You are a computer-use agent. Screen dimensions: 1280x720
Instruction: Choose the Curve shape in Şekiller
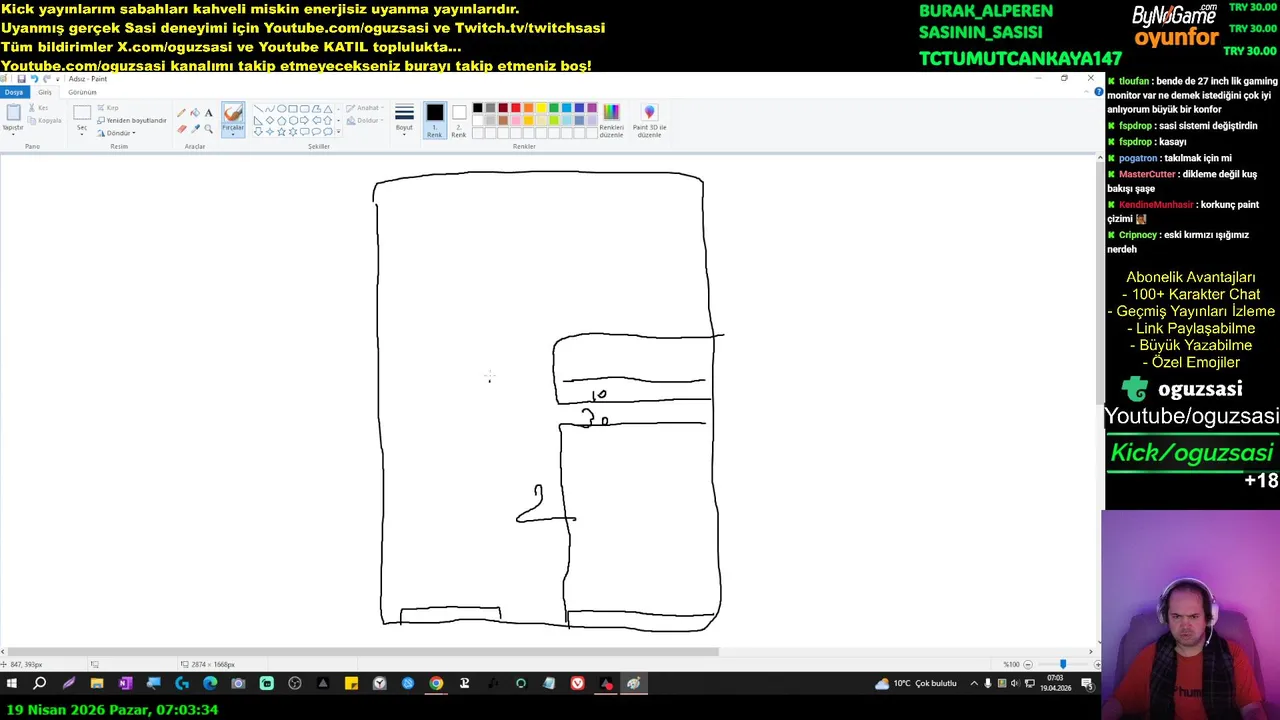point(270,109)
